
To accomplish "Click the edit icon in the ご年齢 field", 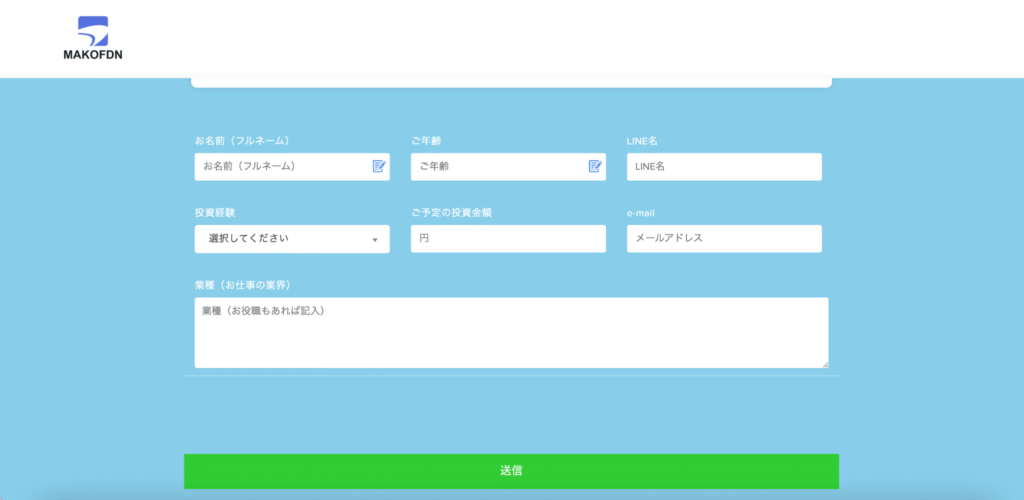I will click(595, 166).
